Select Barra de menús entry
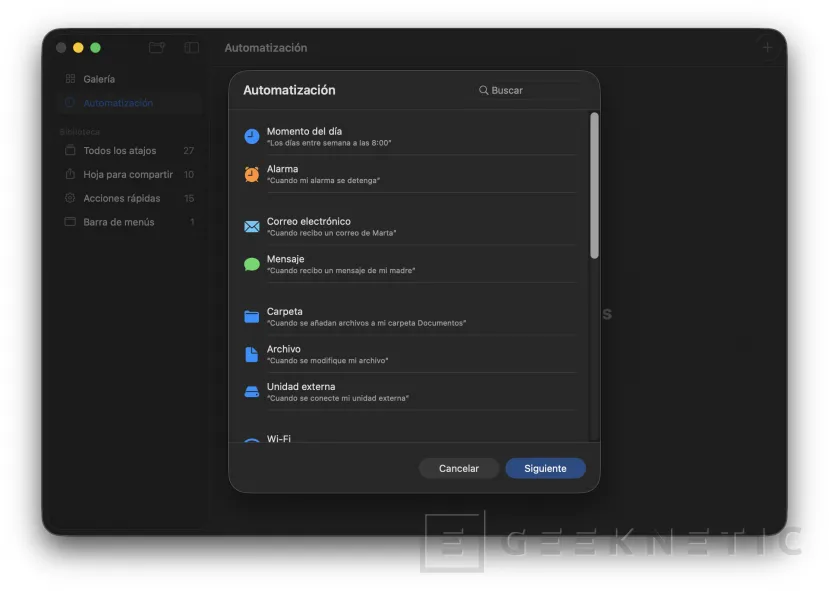Image resolution: width=829 pixels, height=591 pixels. click(118, 222)
